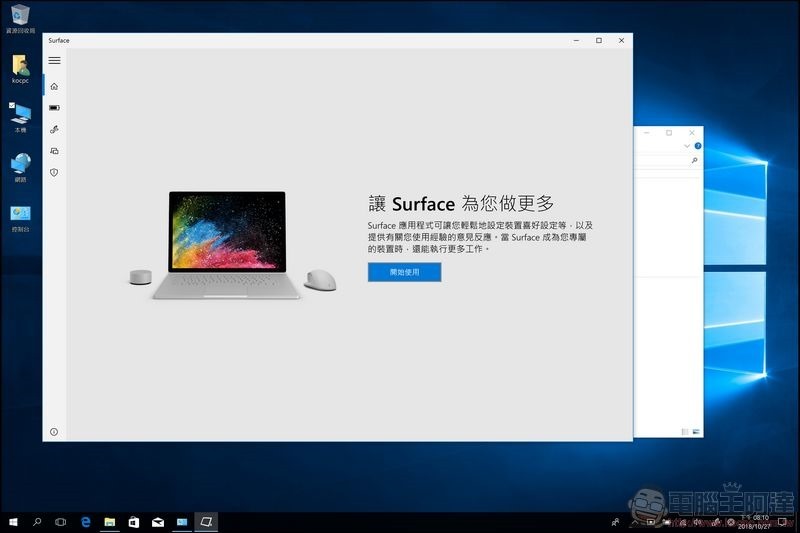Click the clock showing 08:10

pos(754,522)
